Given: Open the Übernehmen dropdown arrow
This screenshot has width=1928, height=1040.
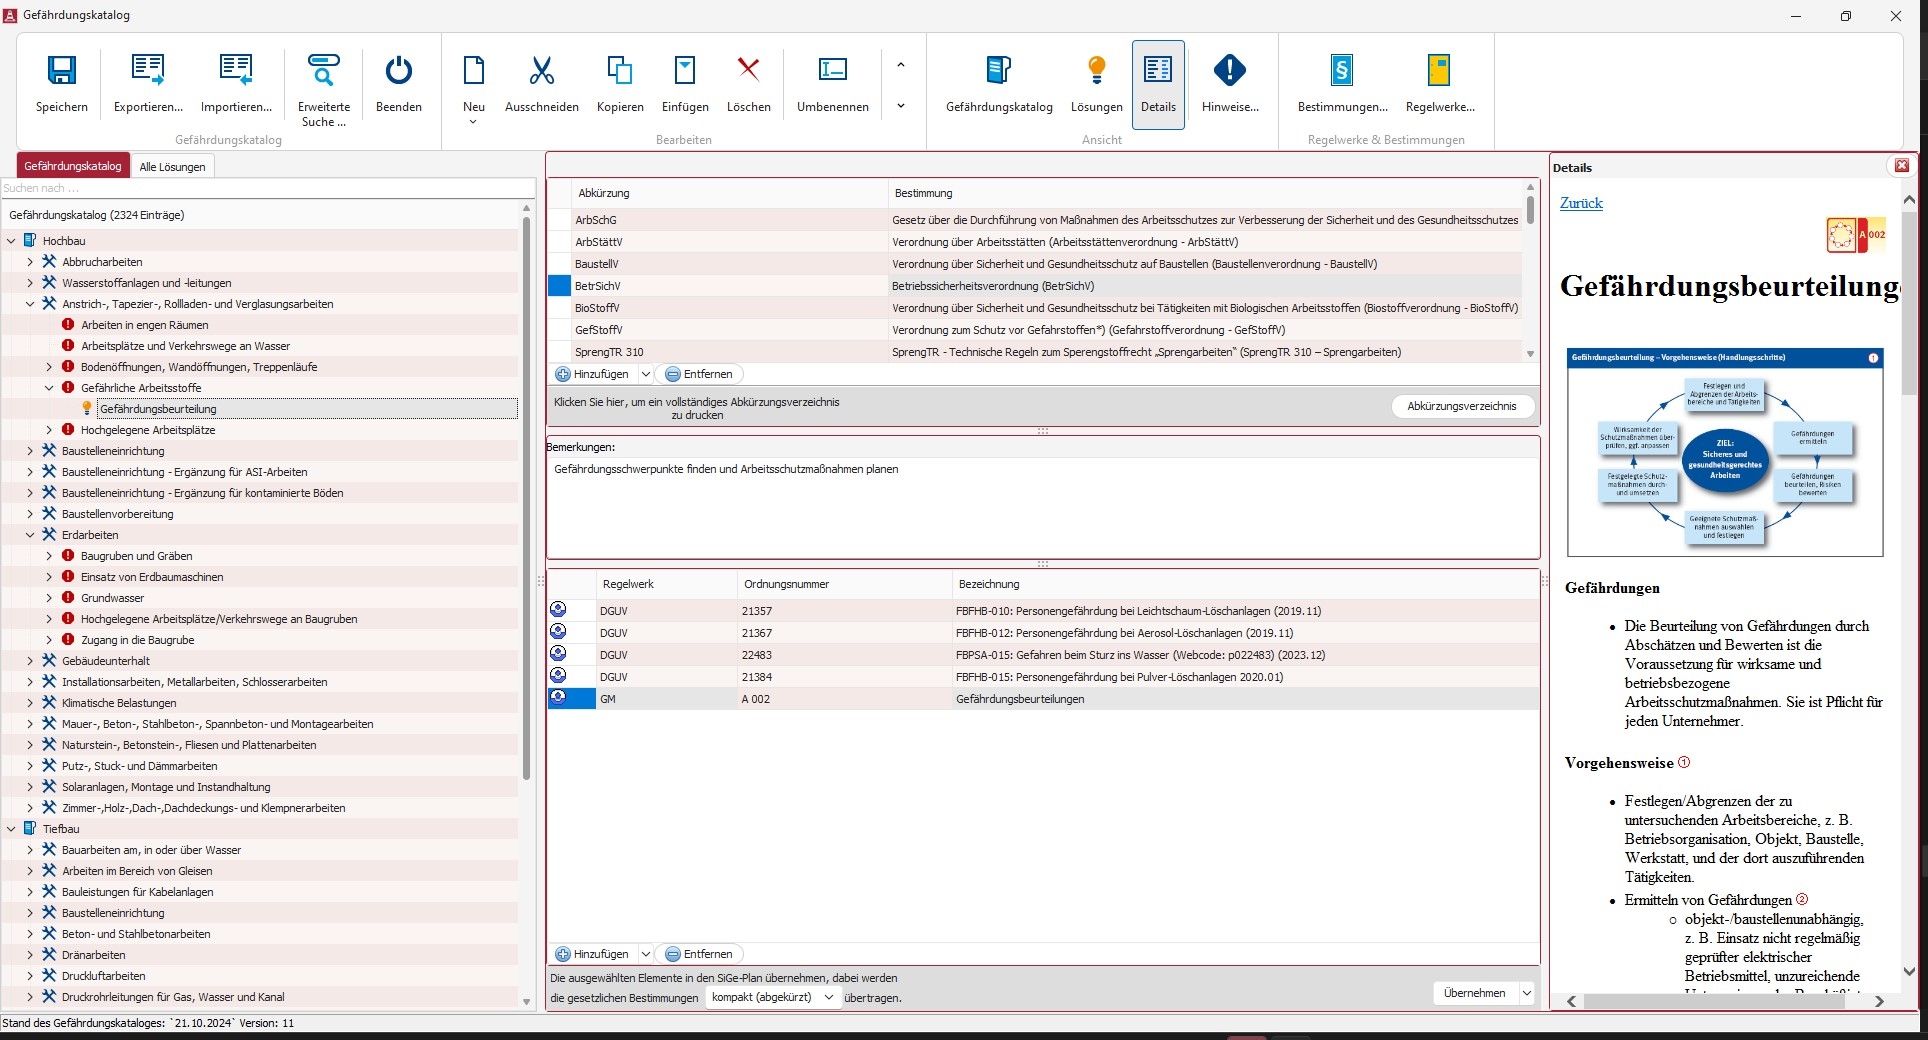Looking at the screenshot, I should (1527, 993).
